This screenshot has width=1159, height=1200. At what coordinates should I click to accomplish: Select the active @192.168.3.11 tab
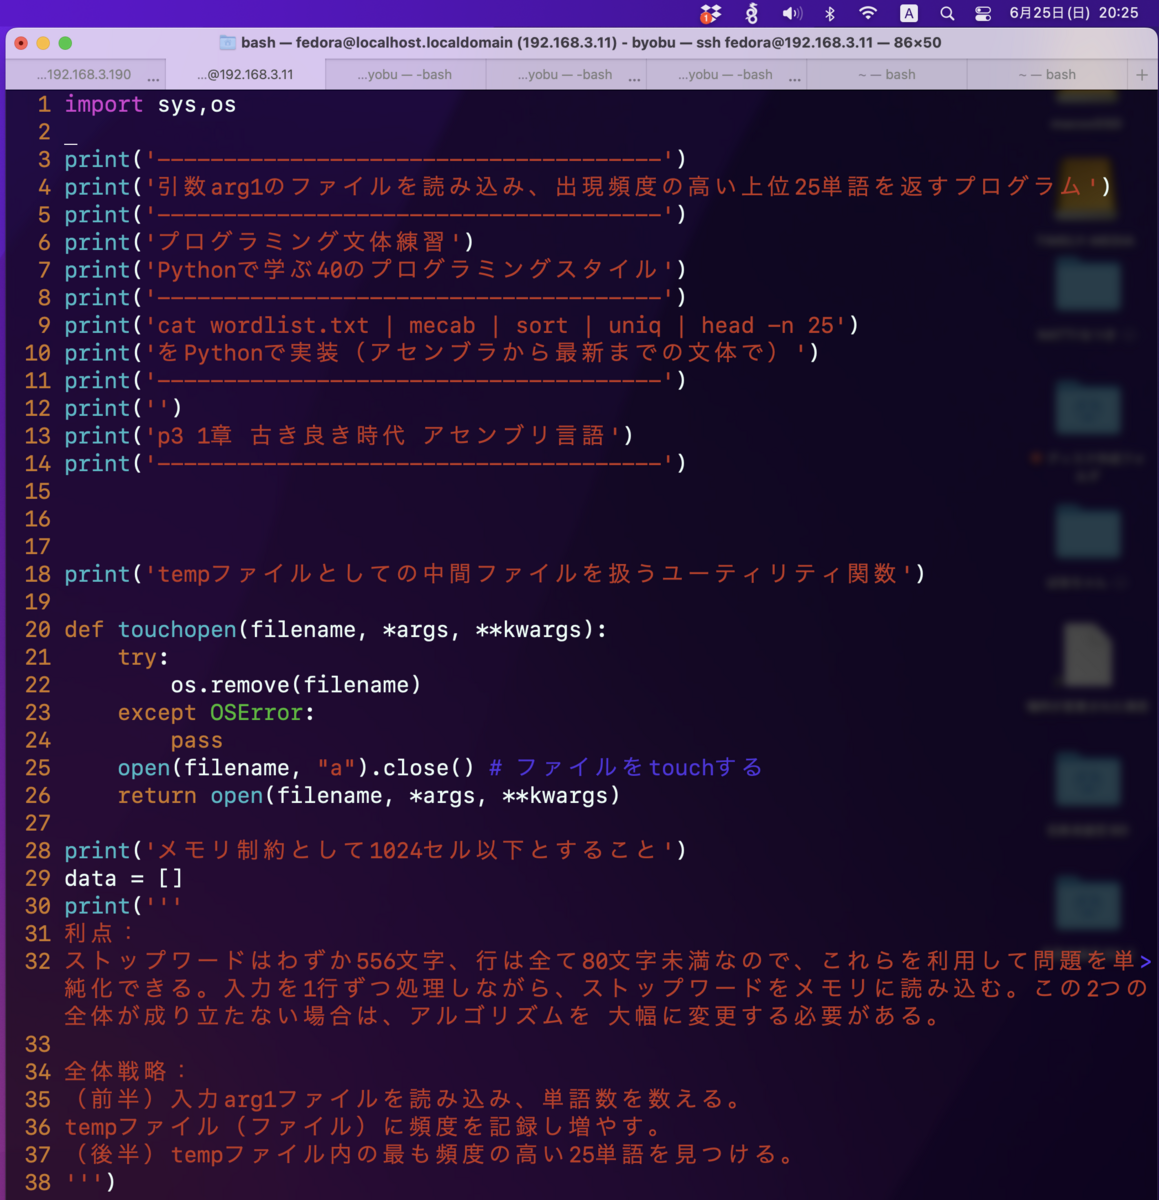pos(245,74)
